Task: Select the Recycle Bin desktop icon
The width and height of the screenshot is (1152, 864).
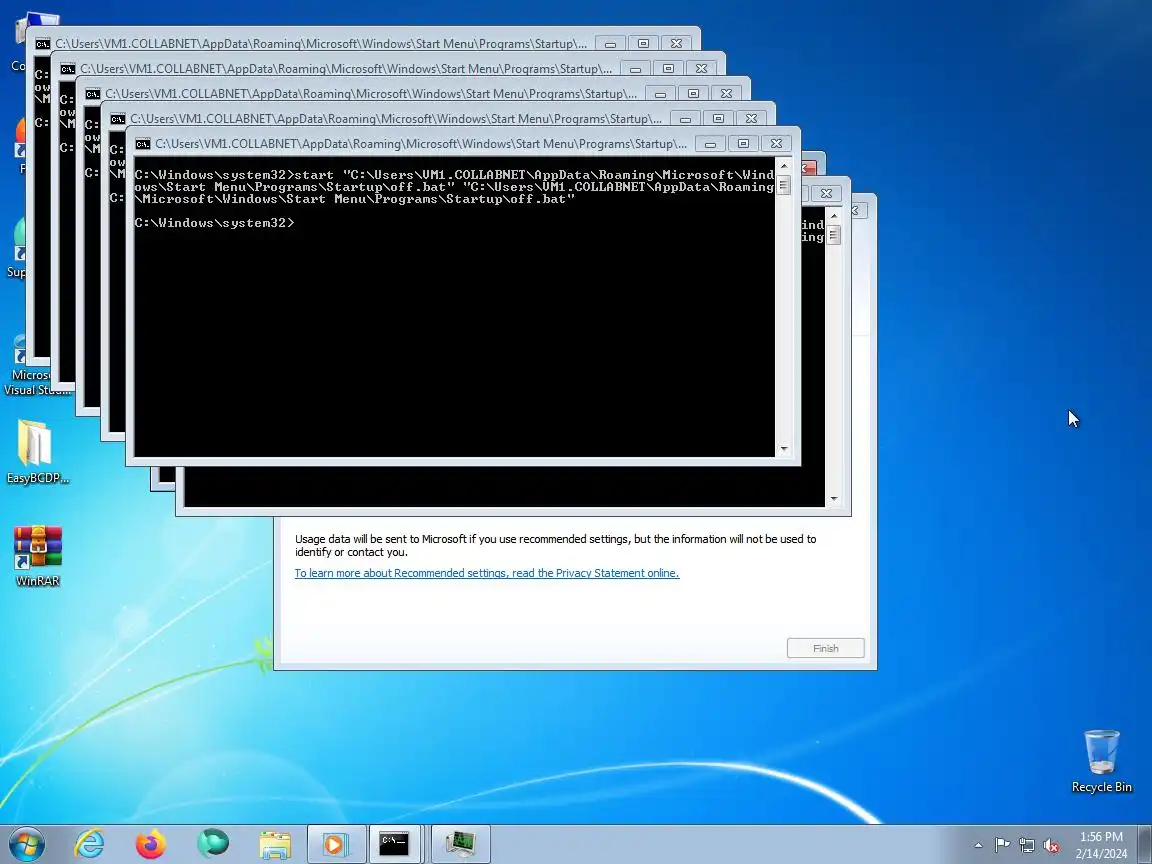Action: (1101, 761)
